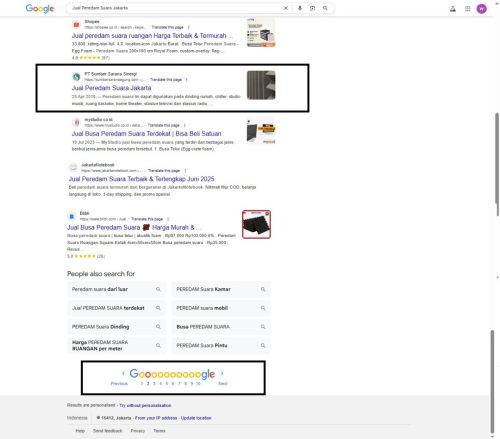Viewport: 500px width, 439px height.
Task: Click the mystudio.co.id result thumbnail
Action: tap(261, 131)
